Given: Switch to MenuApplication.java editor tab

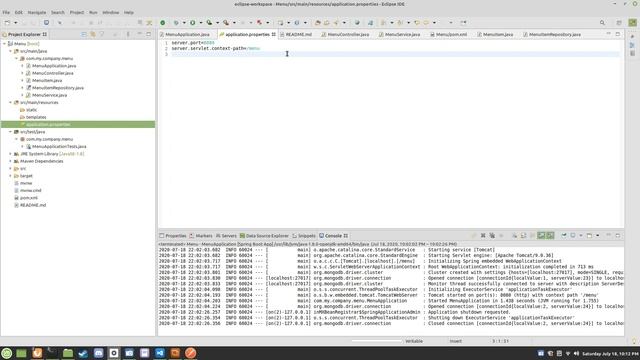Looking at the screenshot, I should (187, 35).
